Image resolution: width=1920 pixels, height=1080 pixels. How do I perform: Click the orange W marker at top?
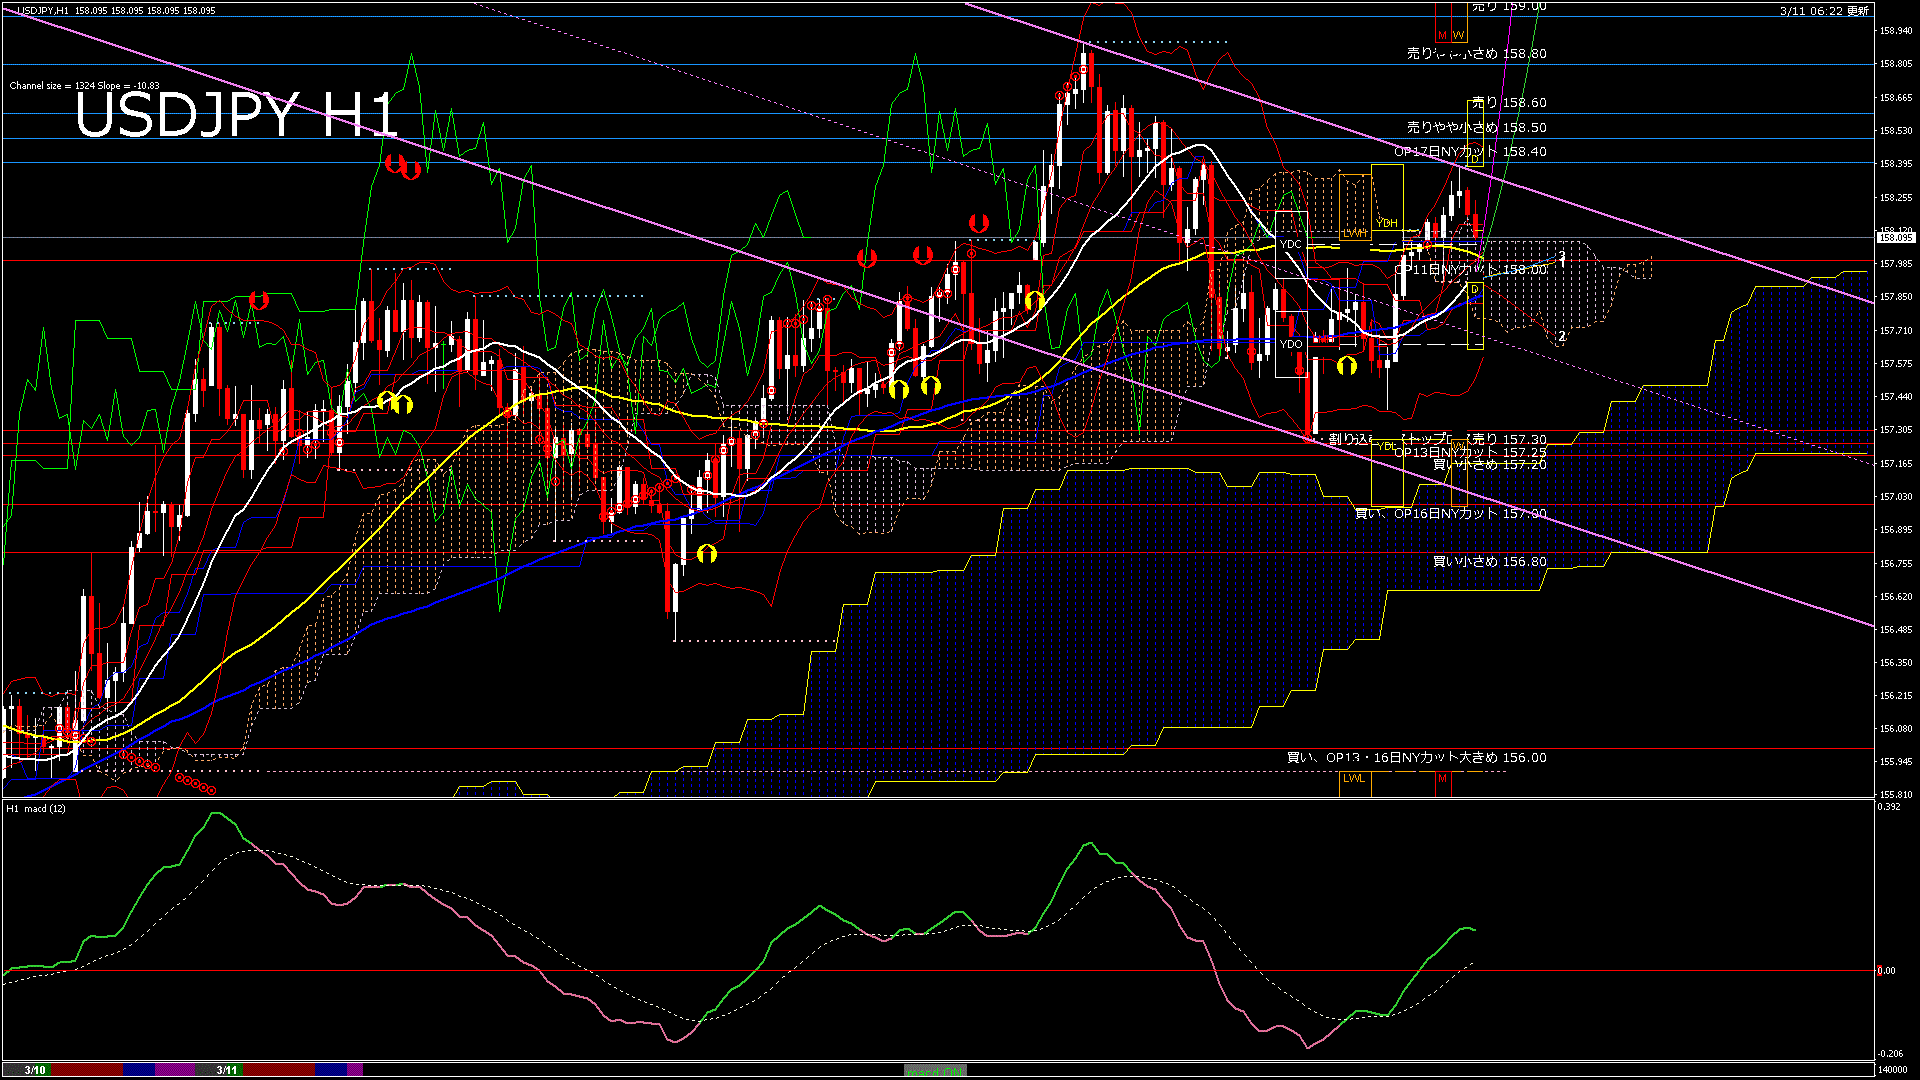coord(1458,35)
